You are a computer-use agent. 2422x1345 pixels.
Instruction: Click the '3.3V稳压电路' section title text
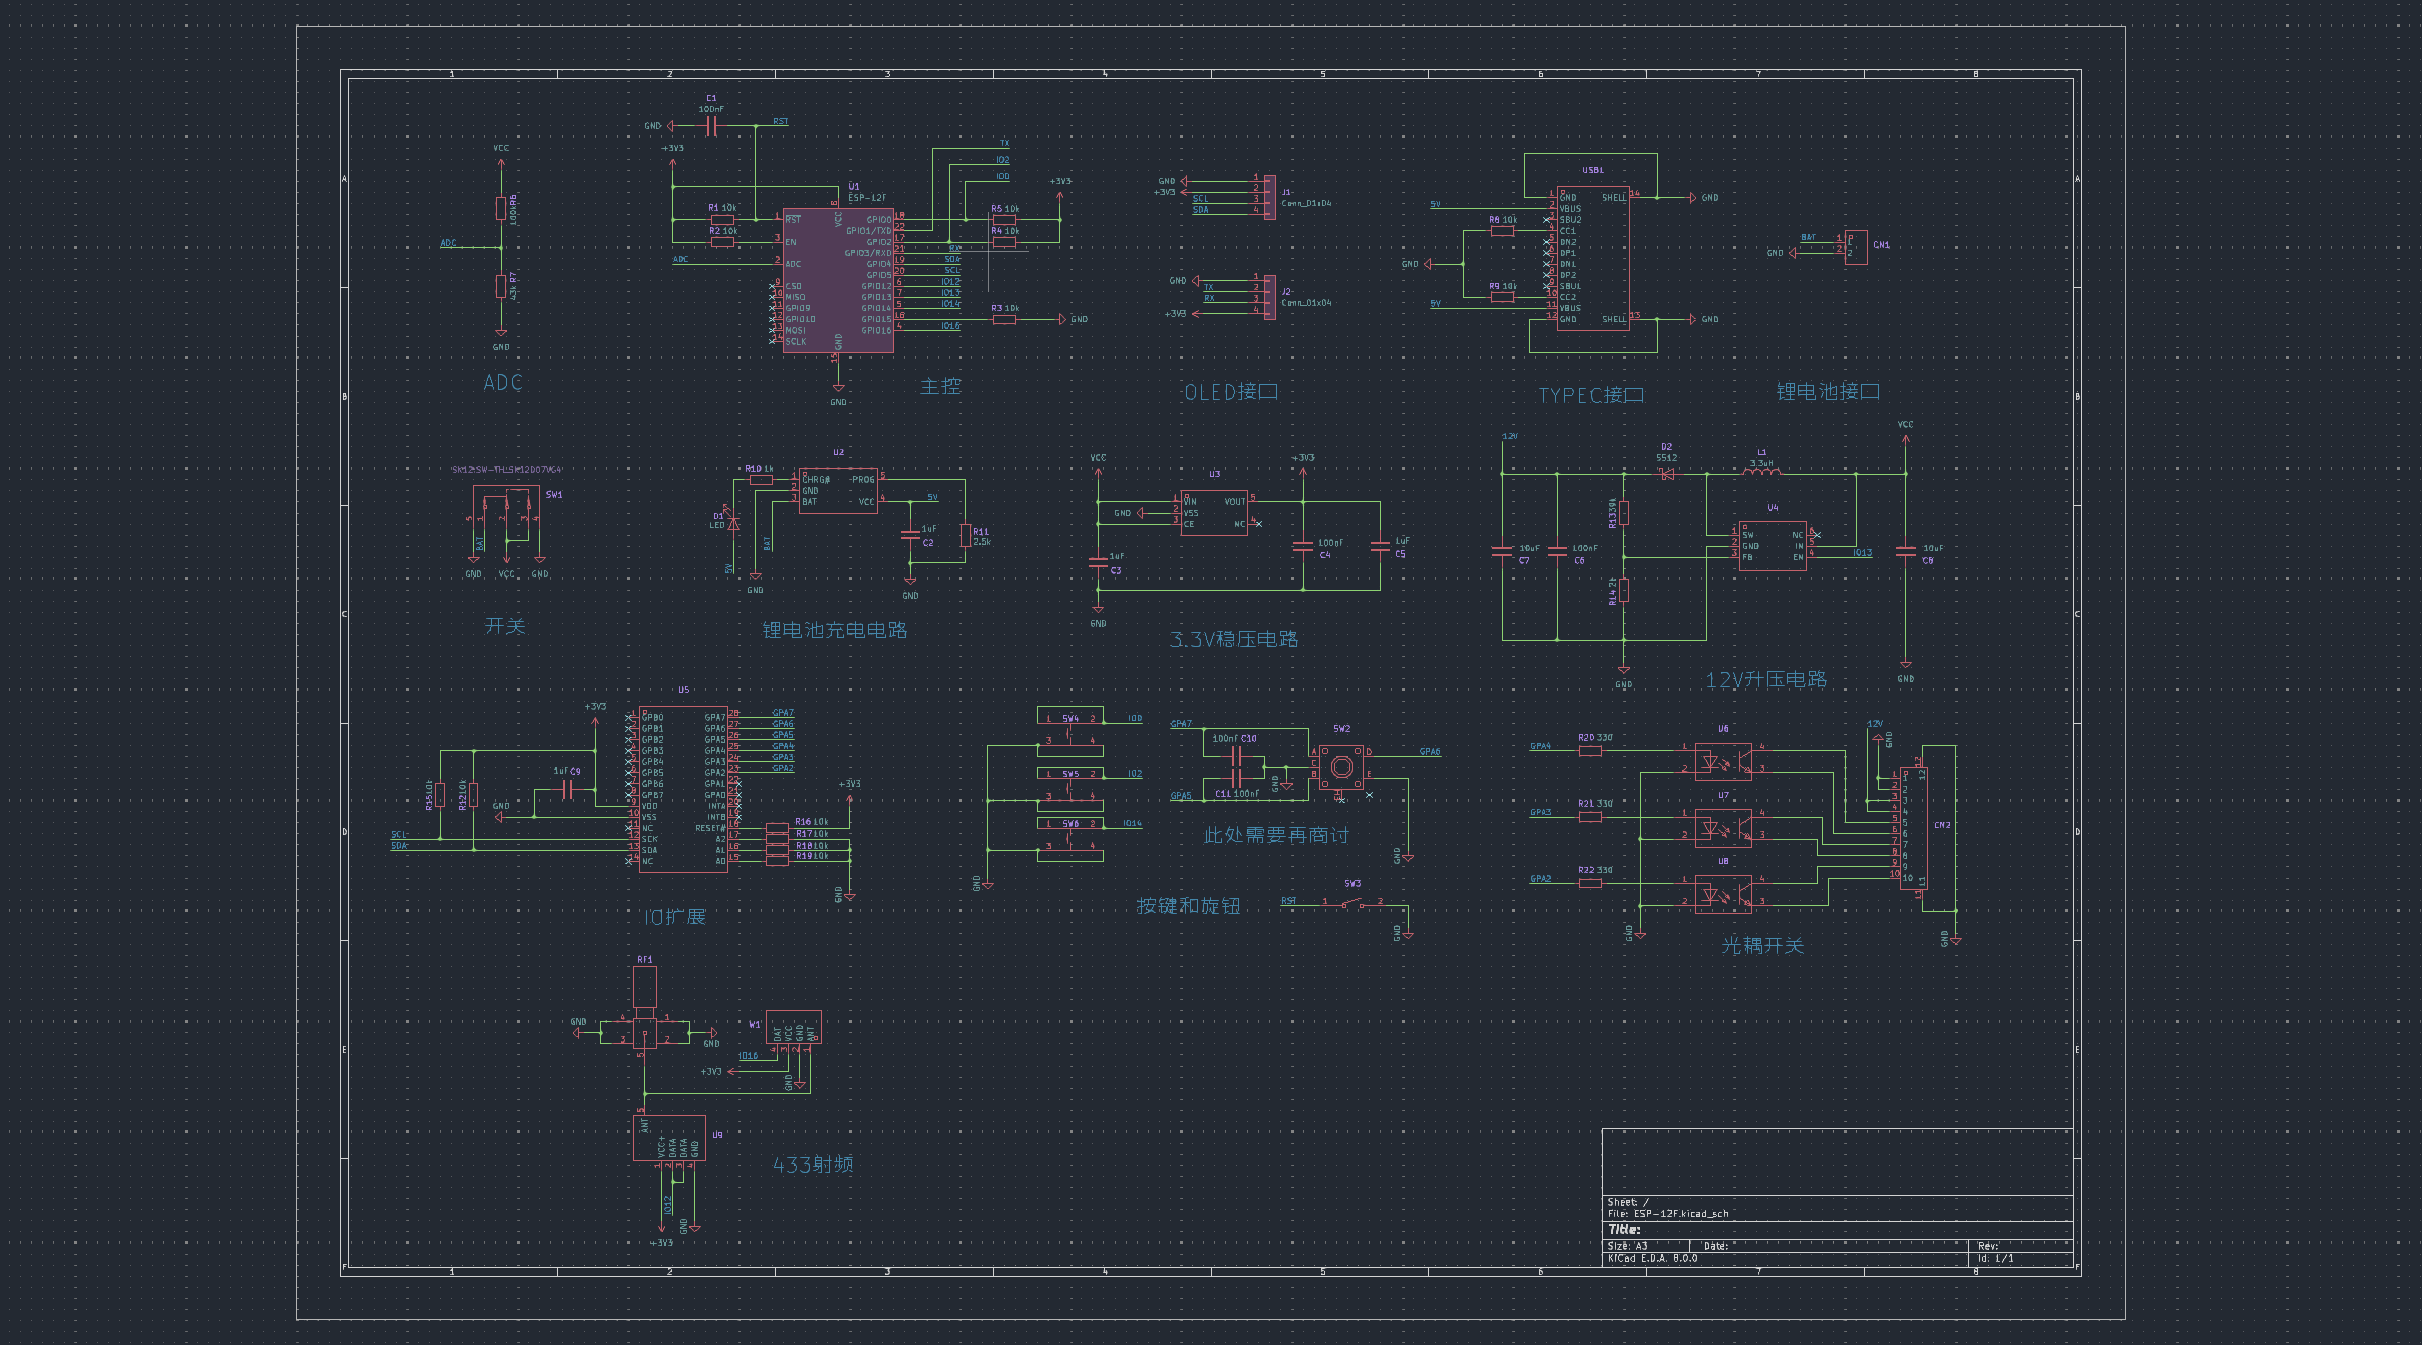pos(1234,639)
